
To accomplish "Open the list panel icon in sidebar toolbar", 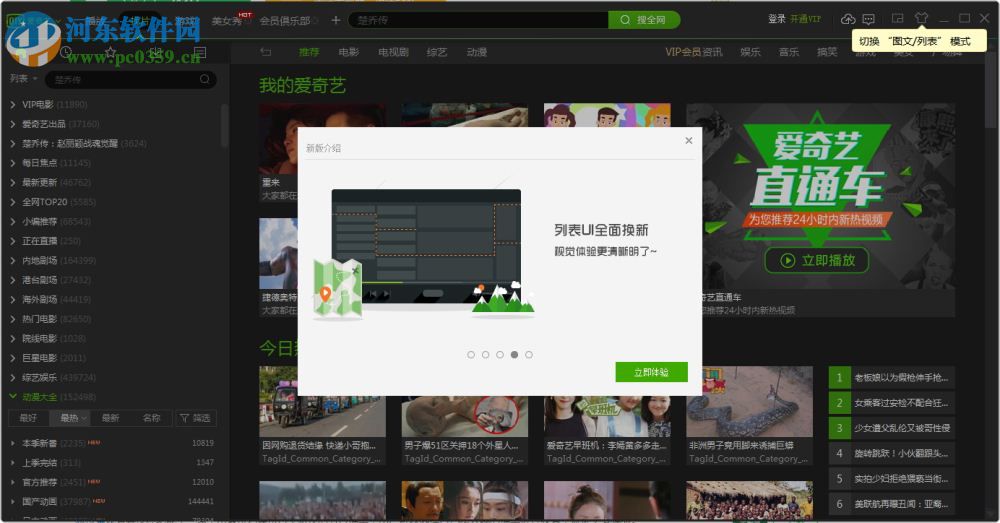I will (x=200, y=52).
